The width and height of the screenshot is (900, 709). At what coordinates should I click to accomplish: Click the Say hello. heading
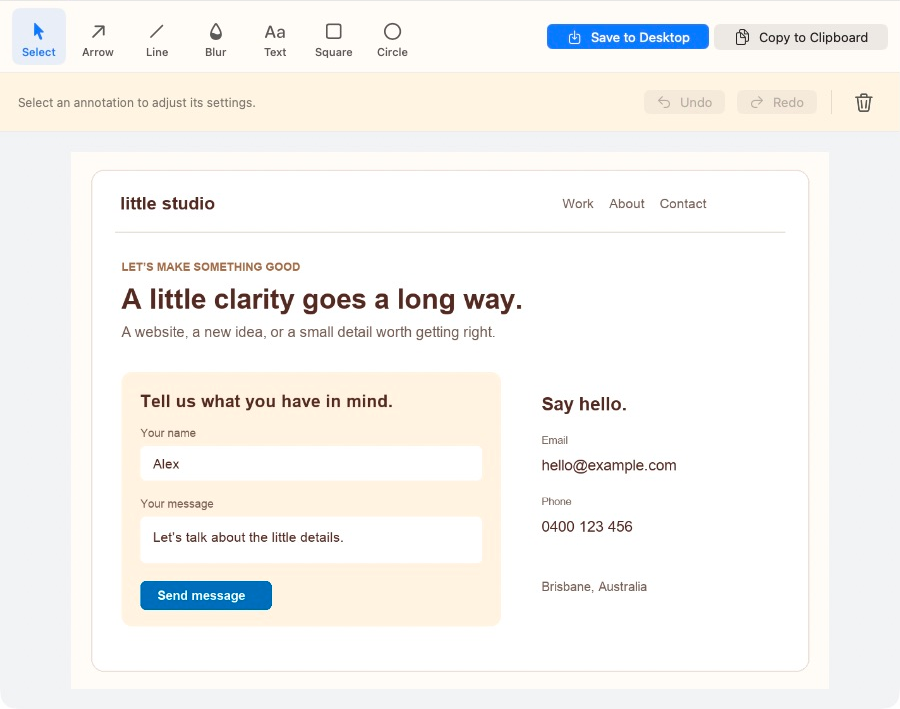coord(584,404)
